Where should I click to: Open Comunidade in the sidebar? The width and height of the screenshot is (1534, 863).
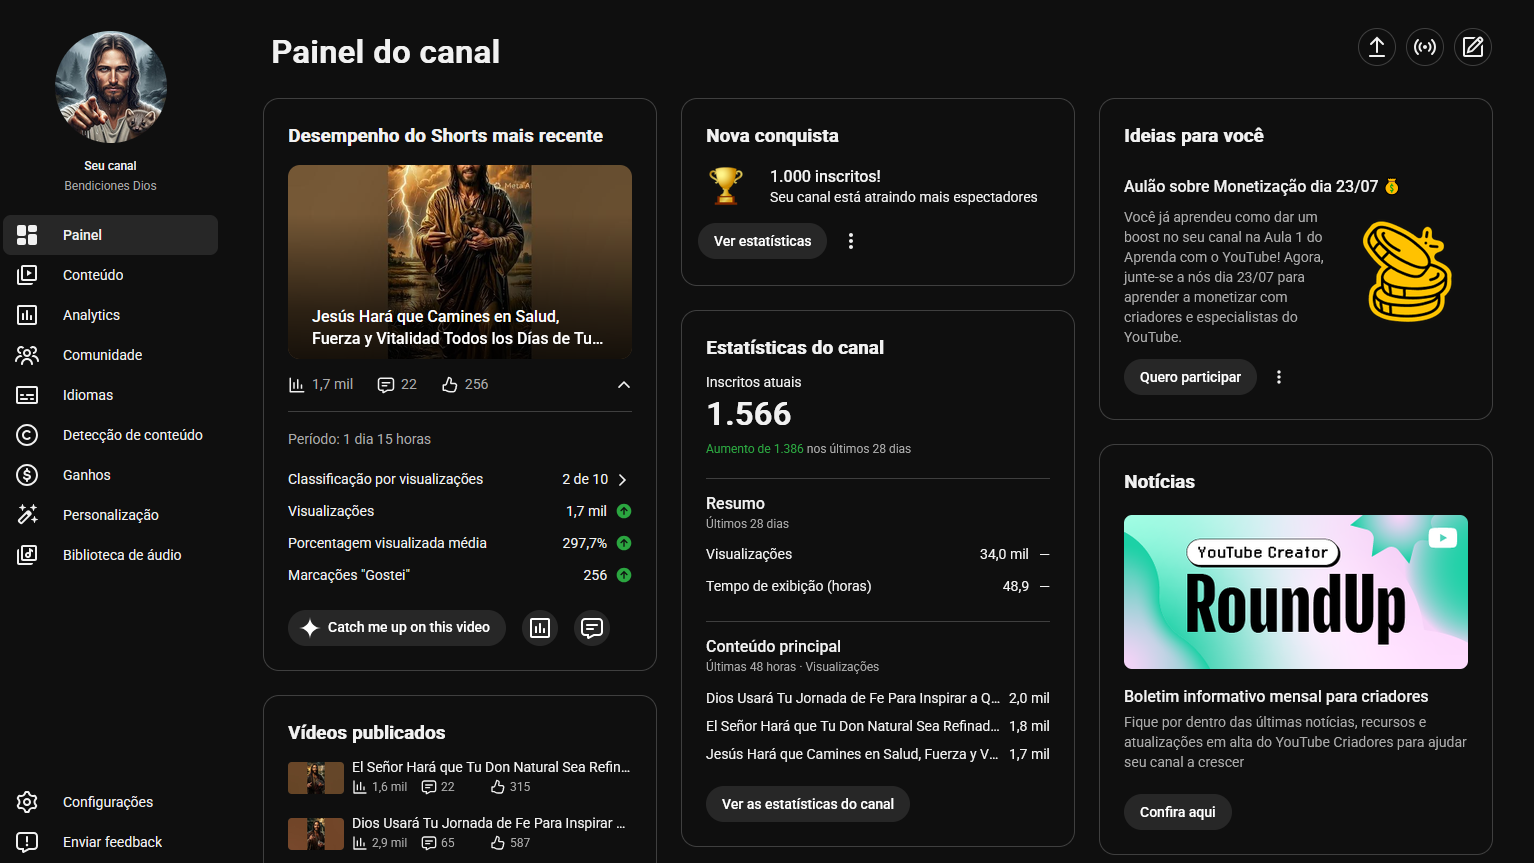tap(110, 355)
